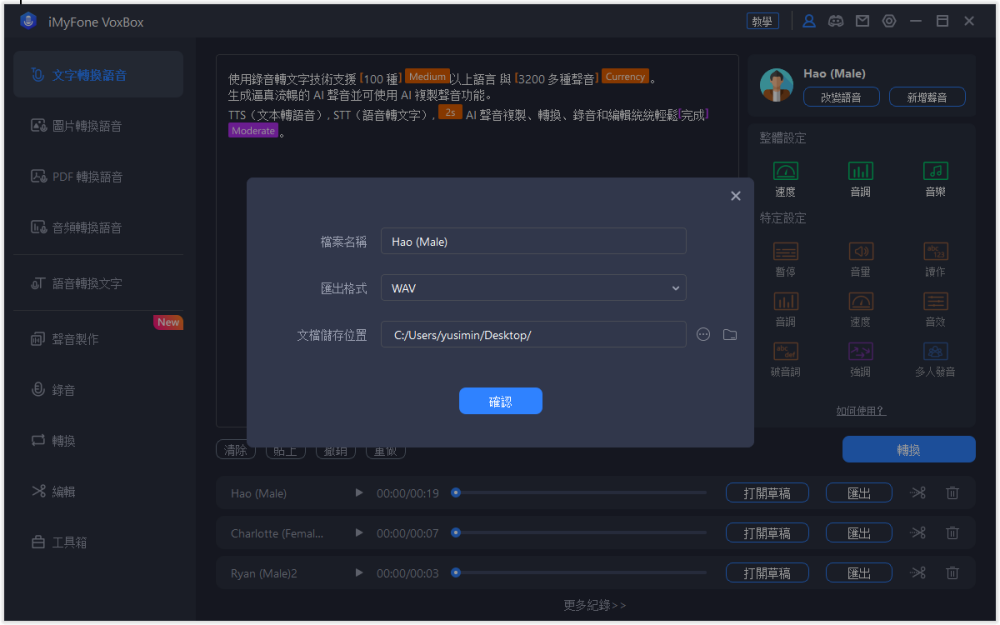Click the 貼上 paste button
The image size is (1000, 625).
[285, 450]
